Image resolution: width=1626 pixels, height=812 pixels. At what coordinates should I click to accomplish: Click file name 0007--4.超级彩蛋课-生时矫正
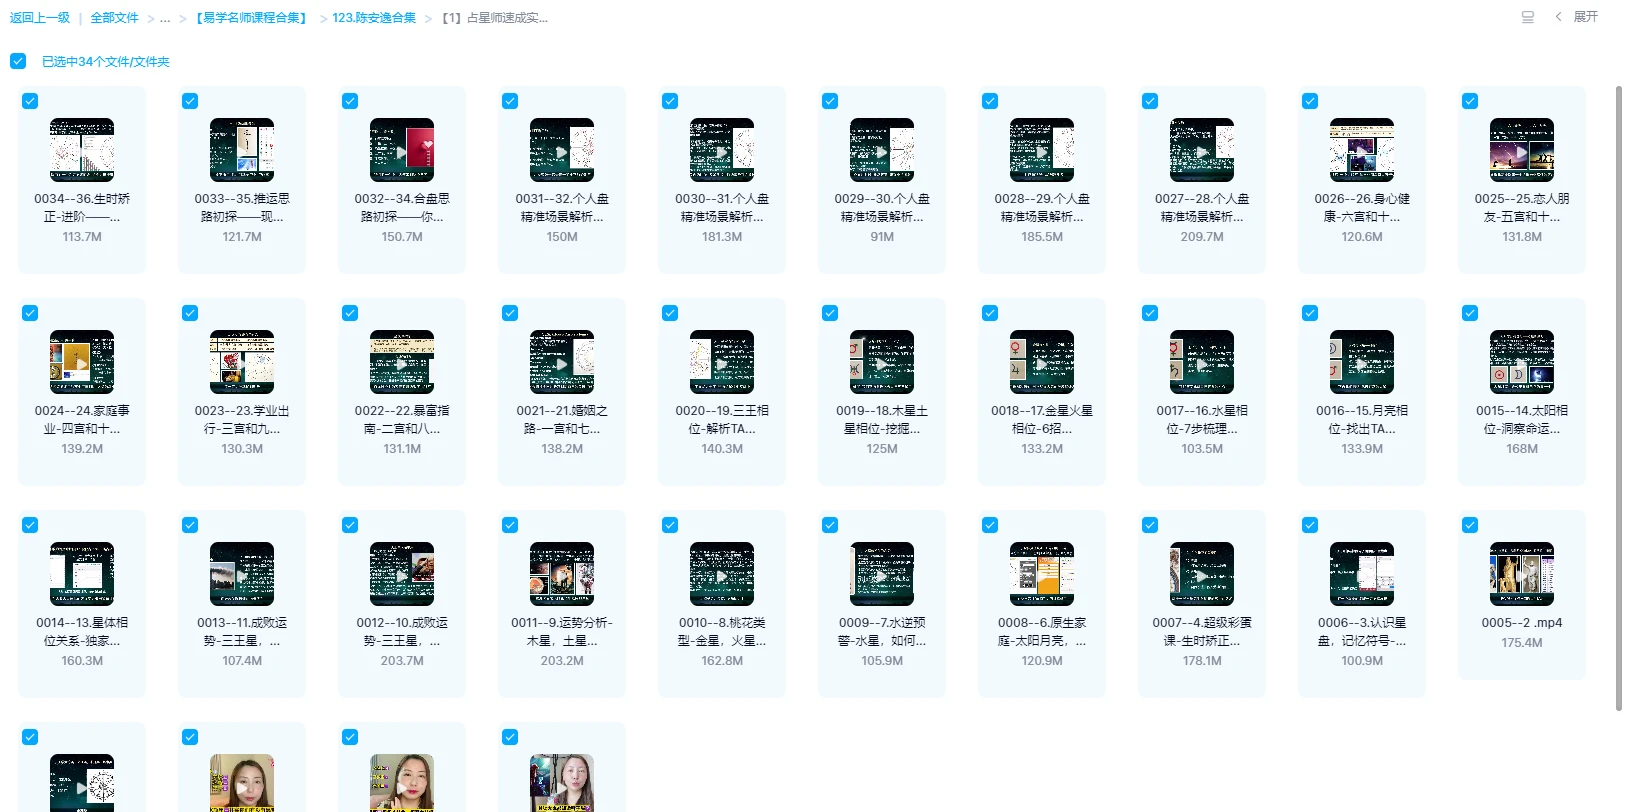point(1202,631)
